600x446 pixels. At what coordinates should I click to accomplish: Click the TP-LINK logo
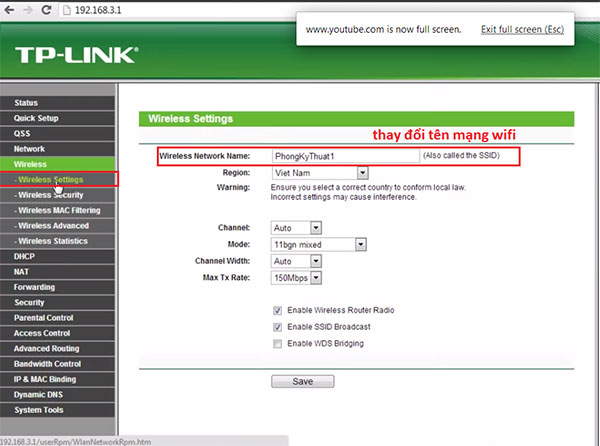[x=76, y=53]
